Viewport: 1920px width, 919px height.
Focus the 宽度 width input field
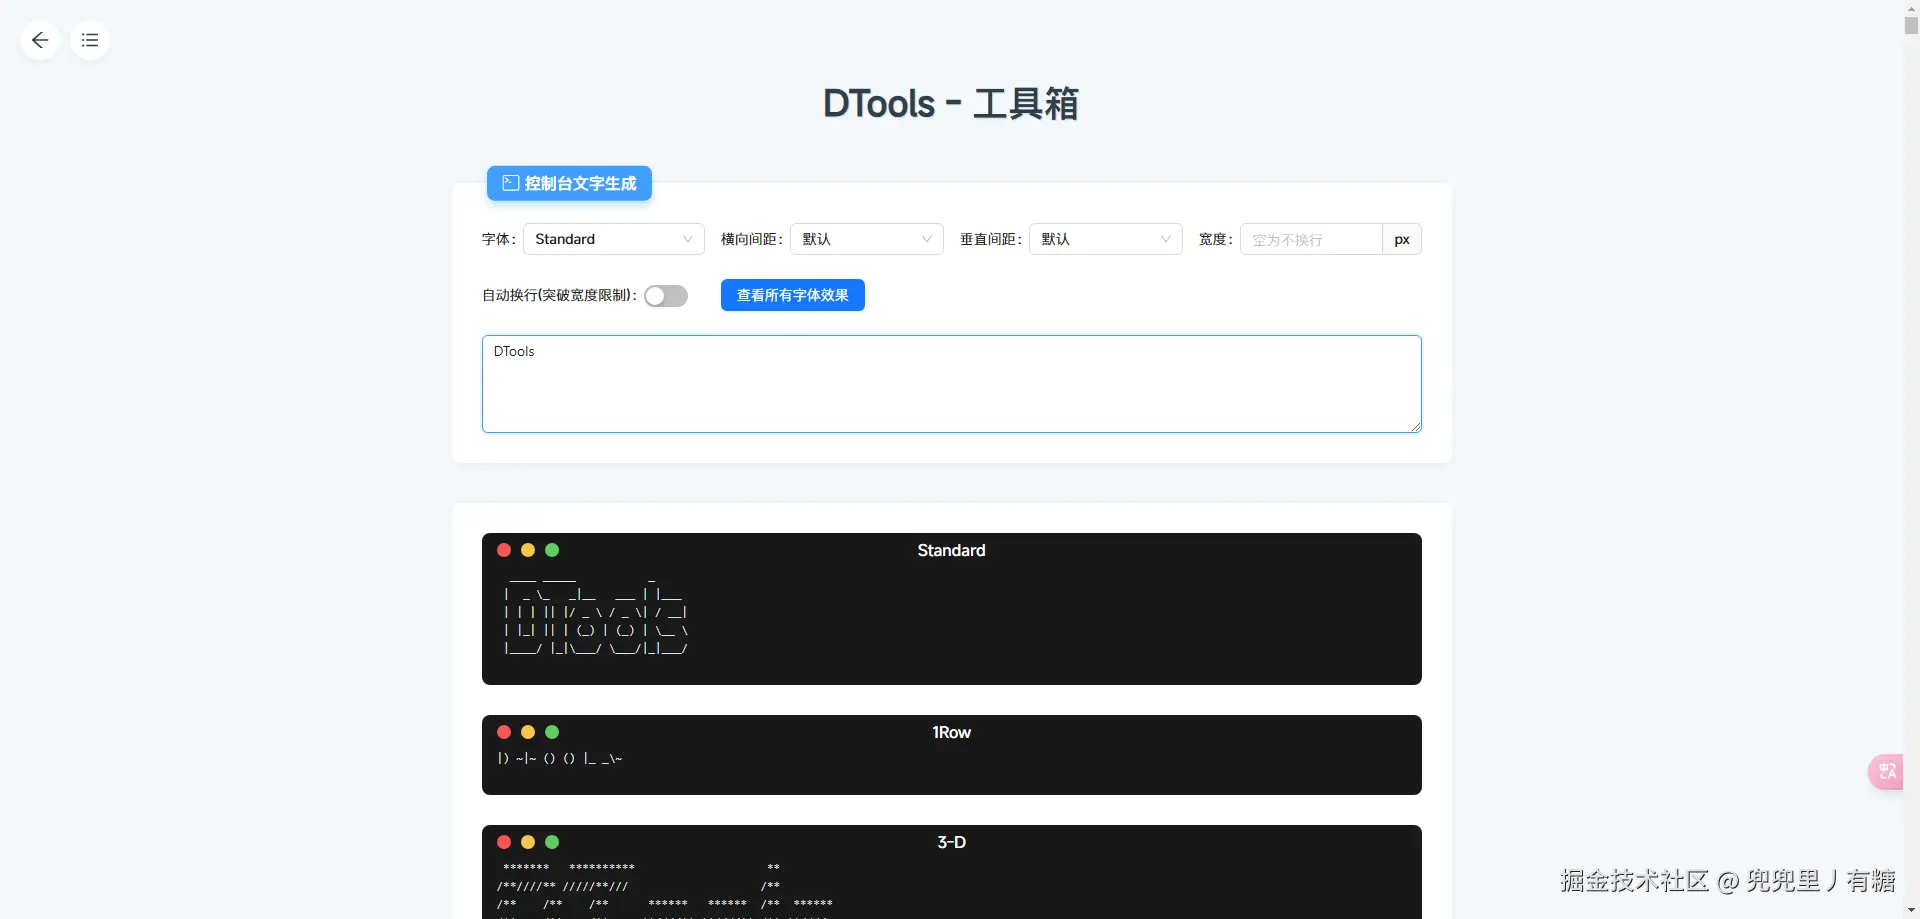click(1311, 239)
